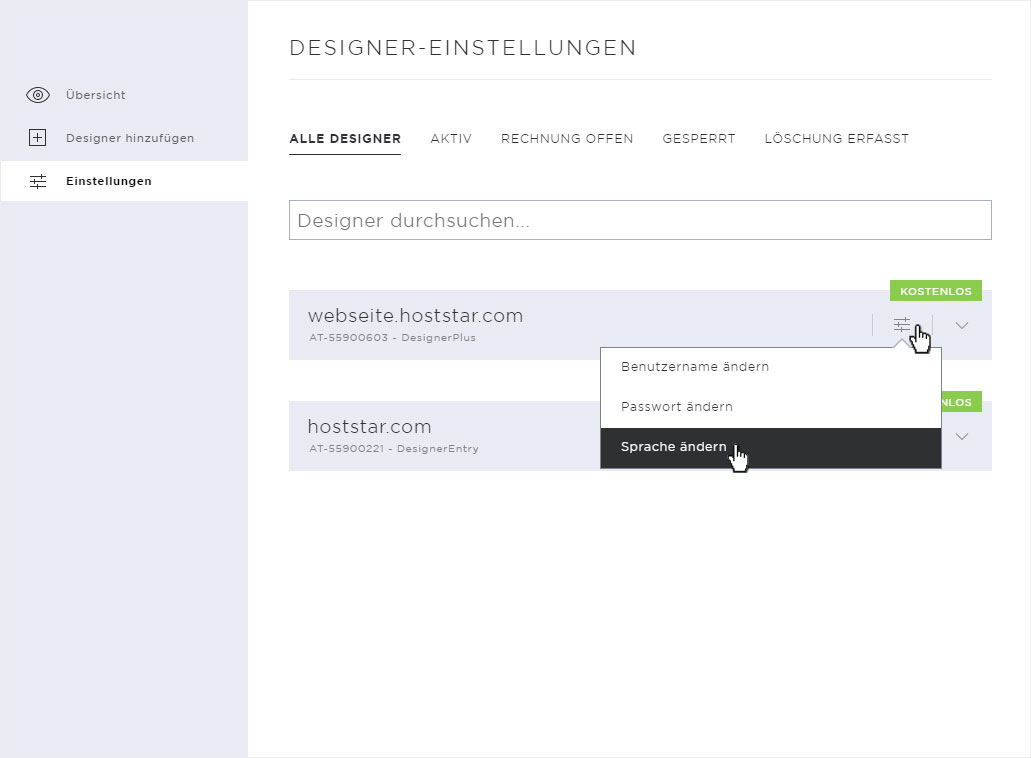Click the webseite.hoststar.com designer name
This screenshot has width=1031, height=758.
(416, 316)
